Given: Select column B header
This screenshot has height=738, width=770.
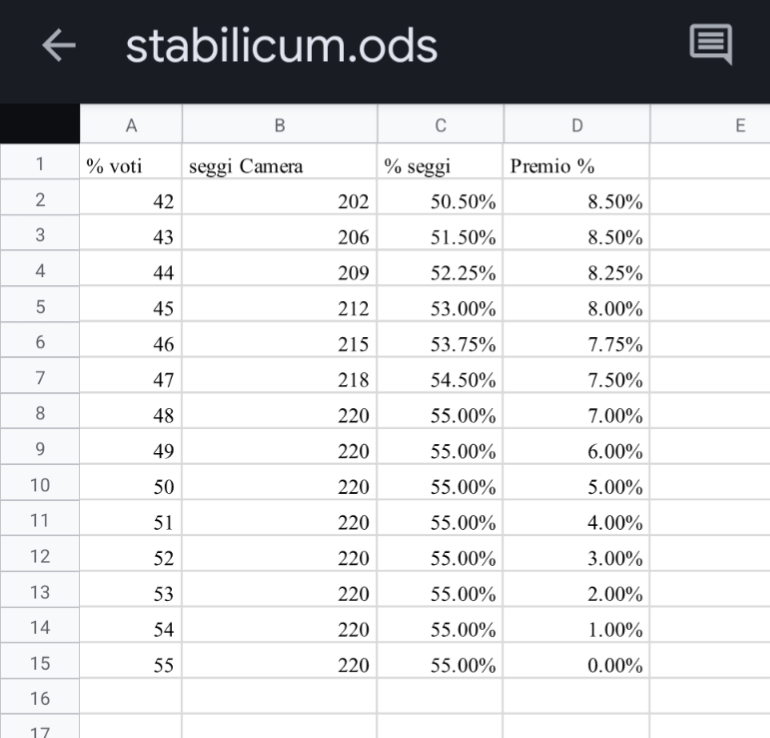Looking at the screenshot, I should point(279,125).
